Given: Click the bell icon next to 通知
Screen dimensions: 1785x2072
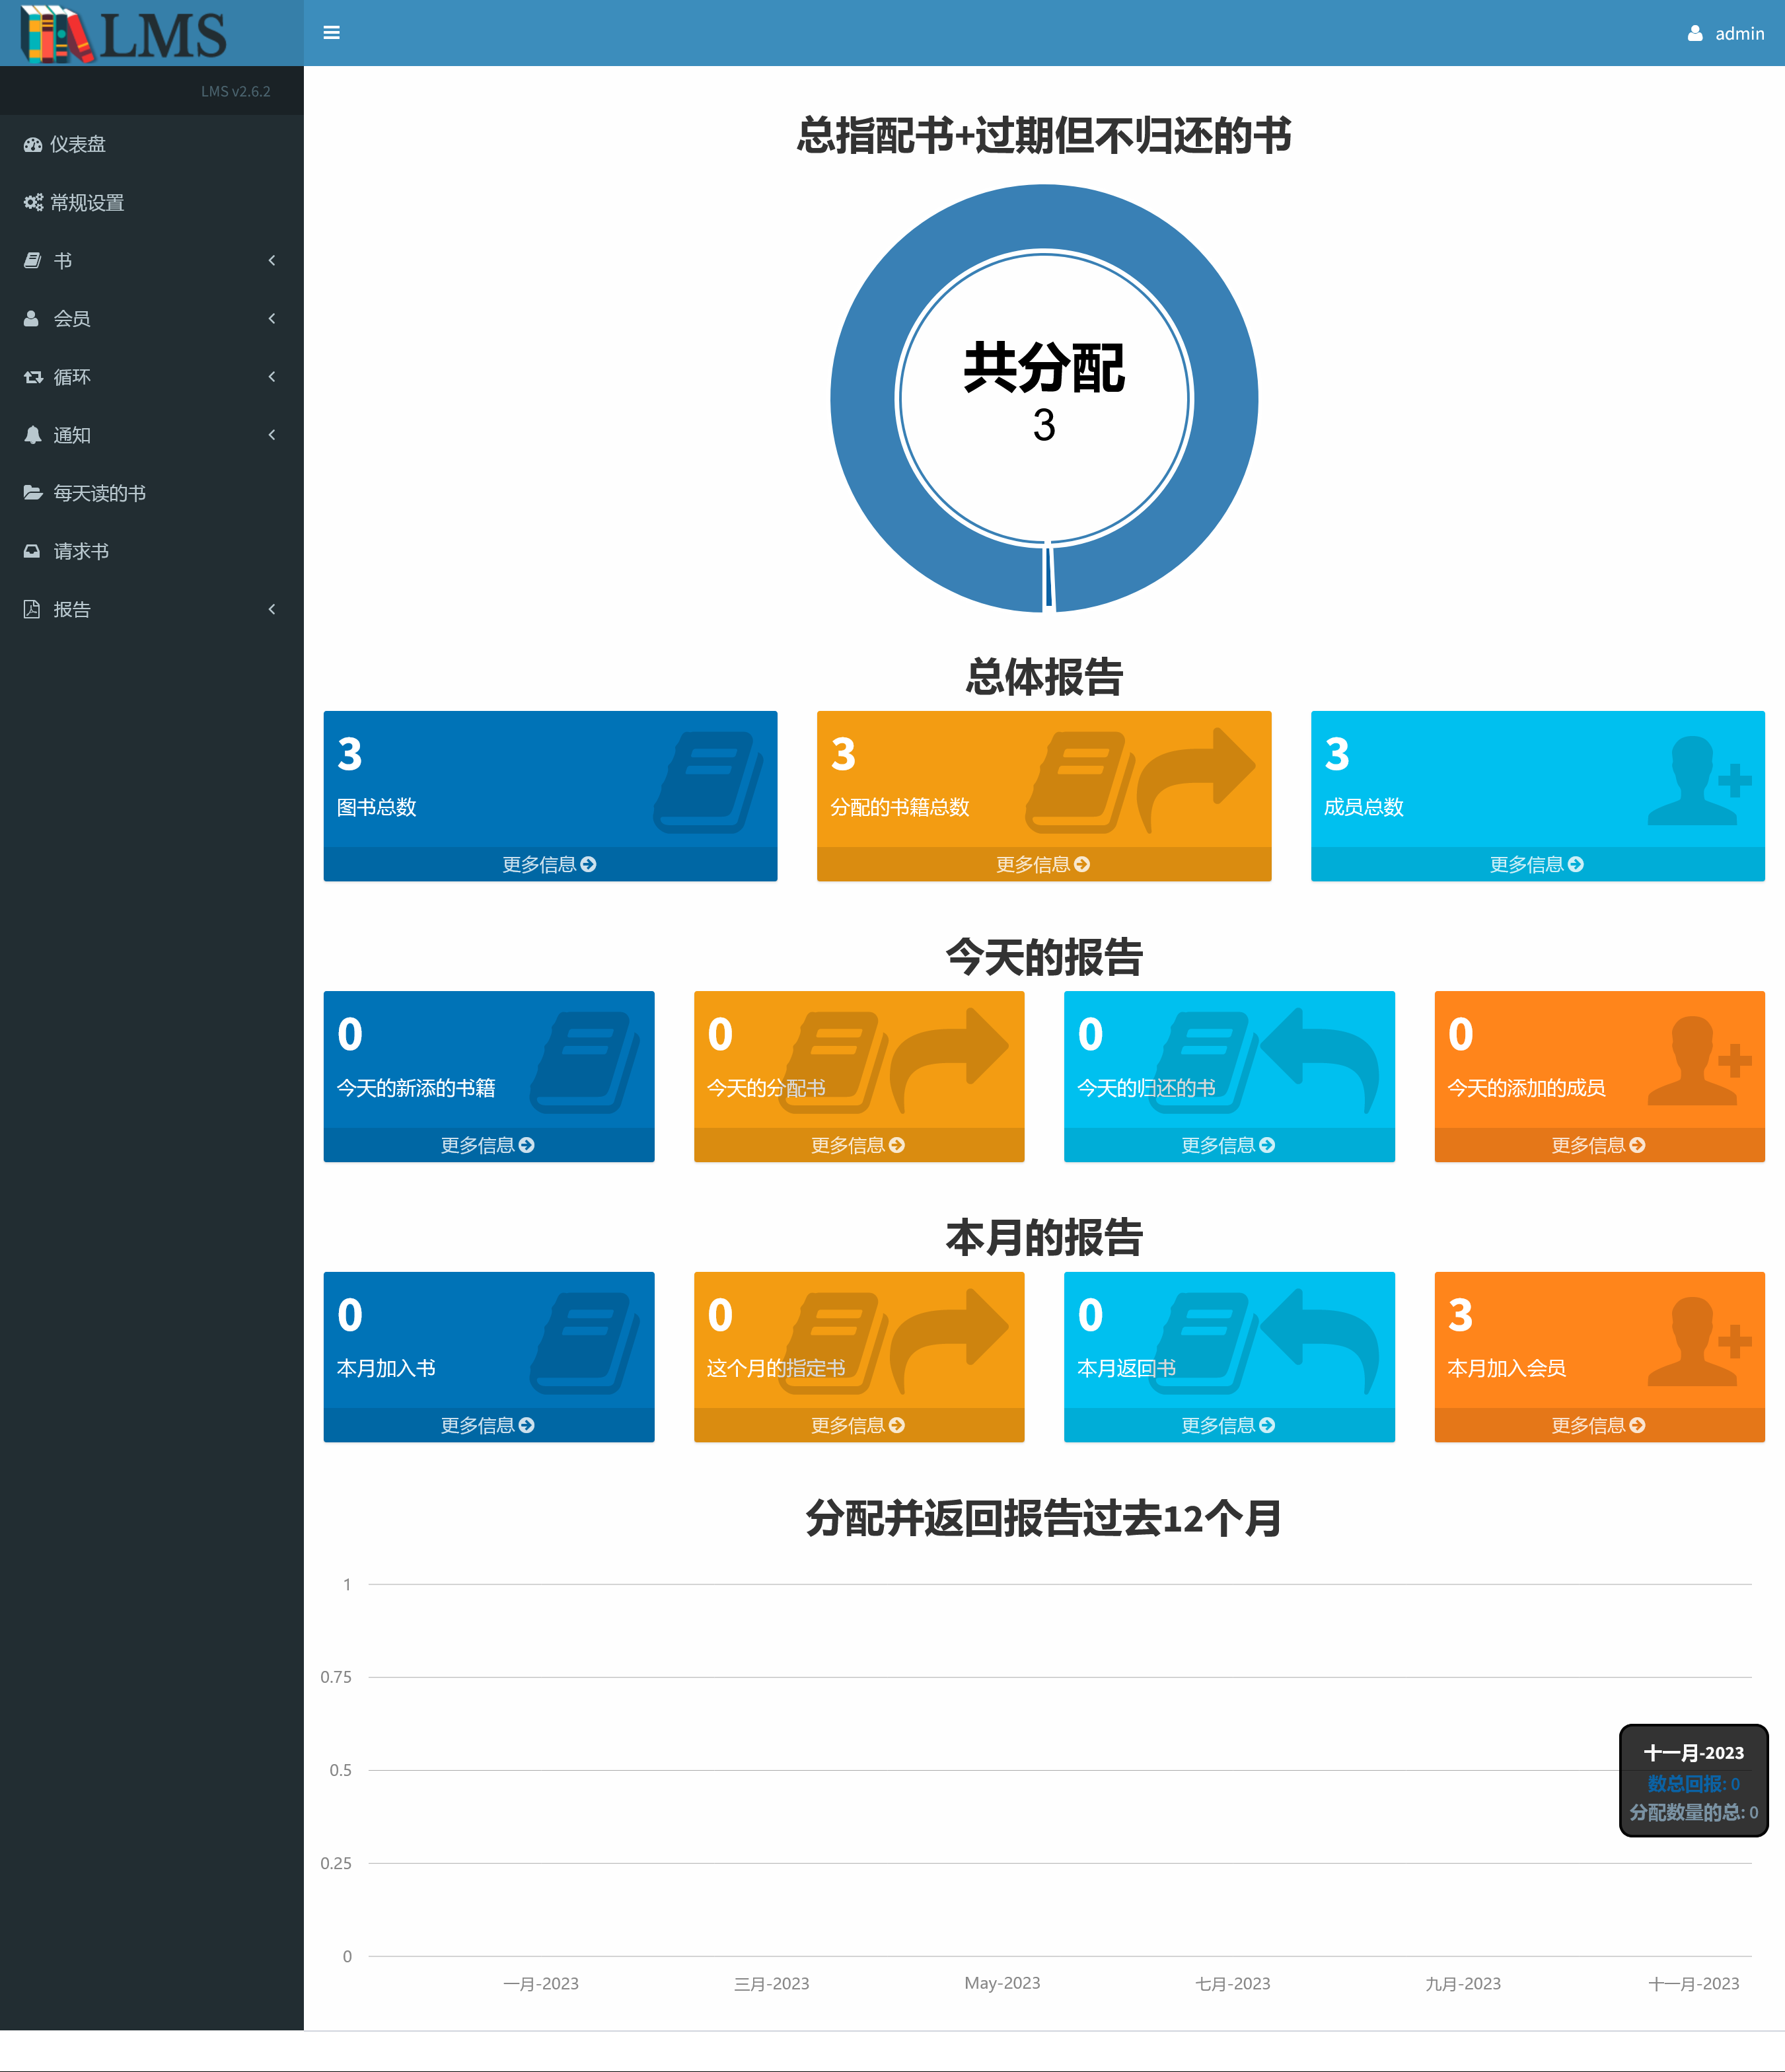Looking at the screenshot, I should click(33, 435).
